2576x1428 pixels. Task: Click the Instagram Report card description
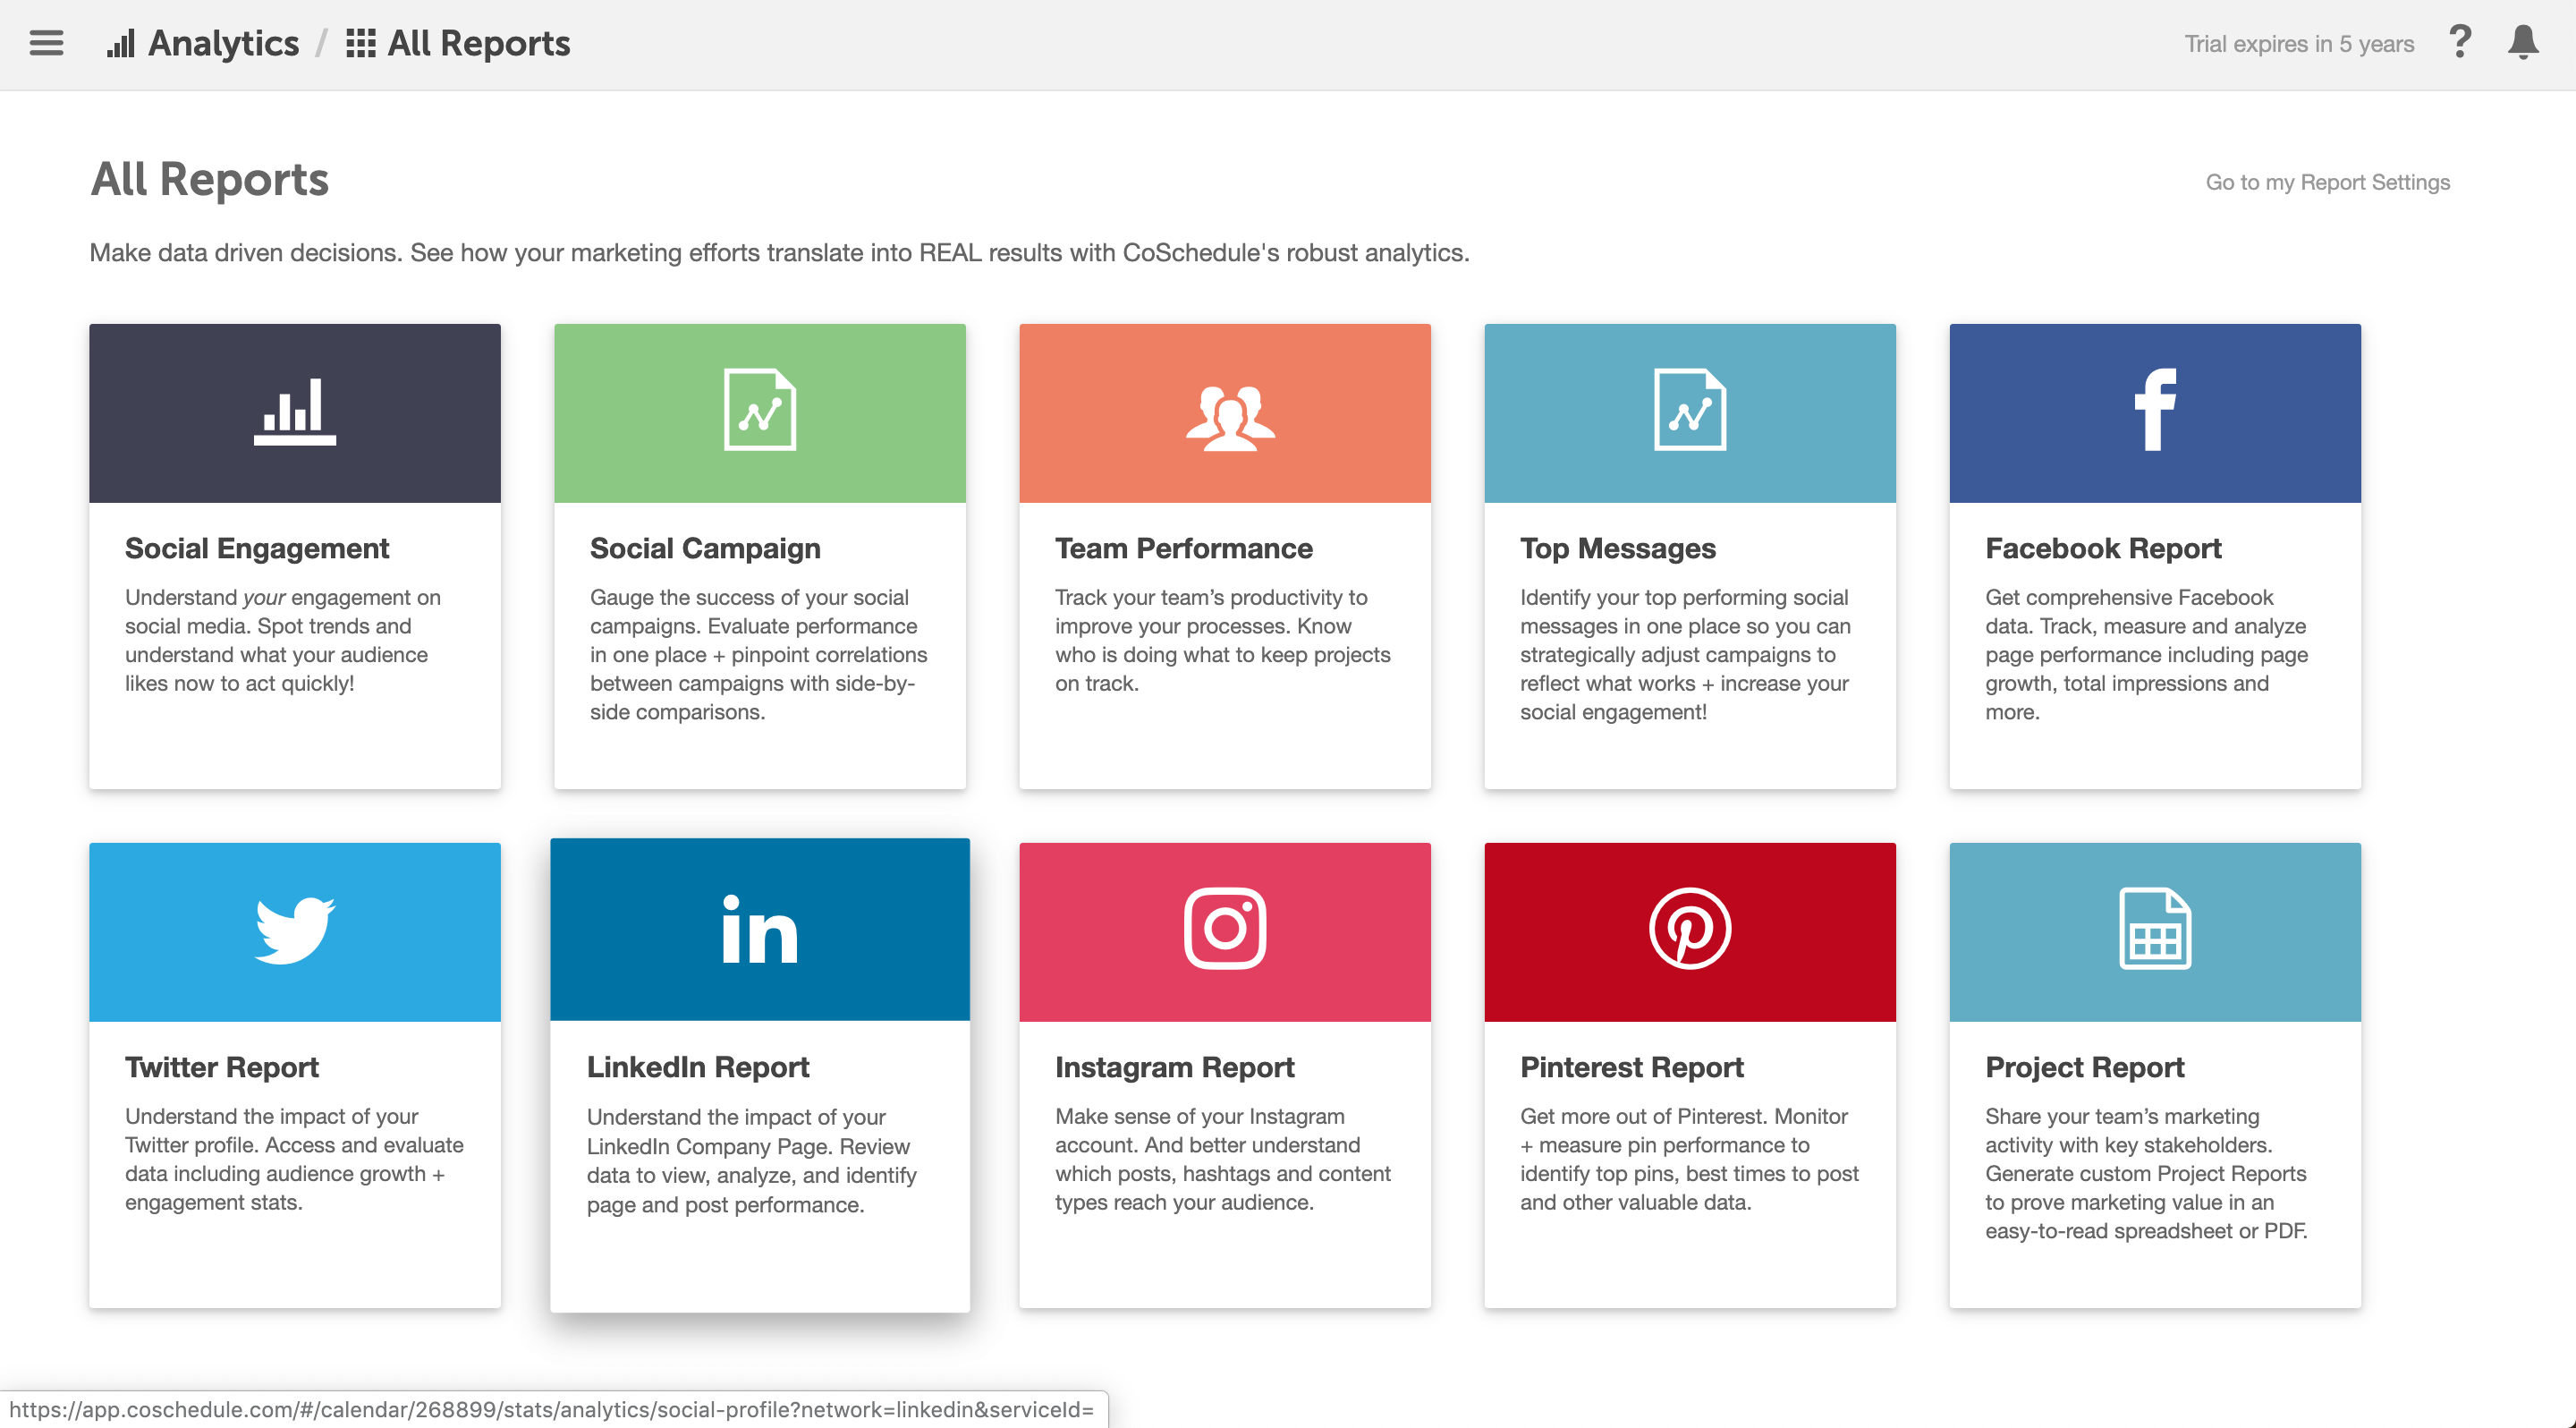[x=1223, y=1159]
